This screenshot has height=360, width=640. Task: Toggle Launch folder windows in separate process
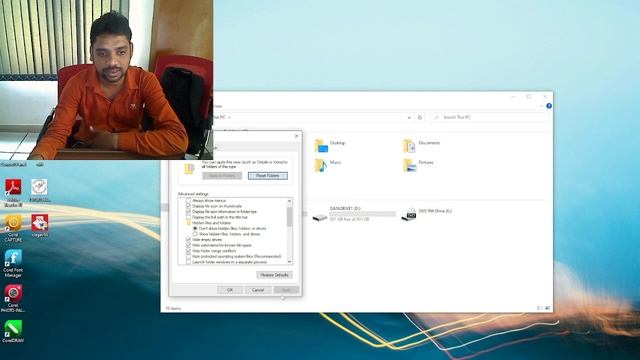(x=188, y=262)
